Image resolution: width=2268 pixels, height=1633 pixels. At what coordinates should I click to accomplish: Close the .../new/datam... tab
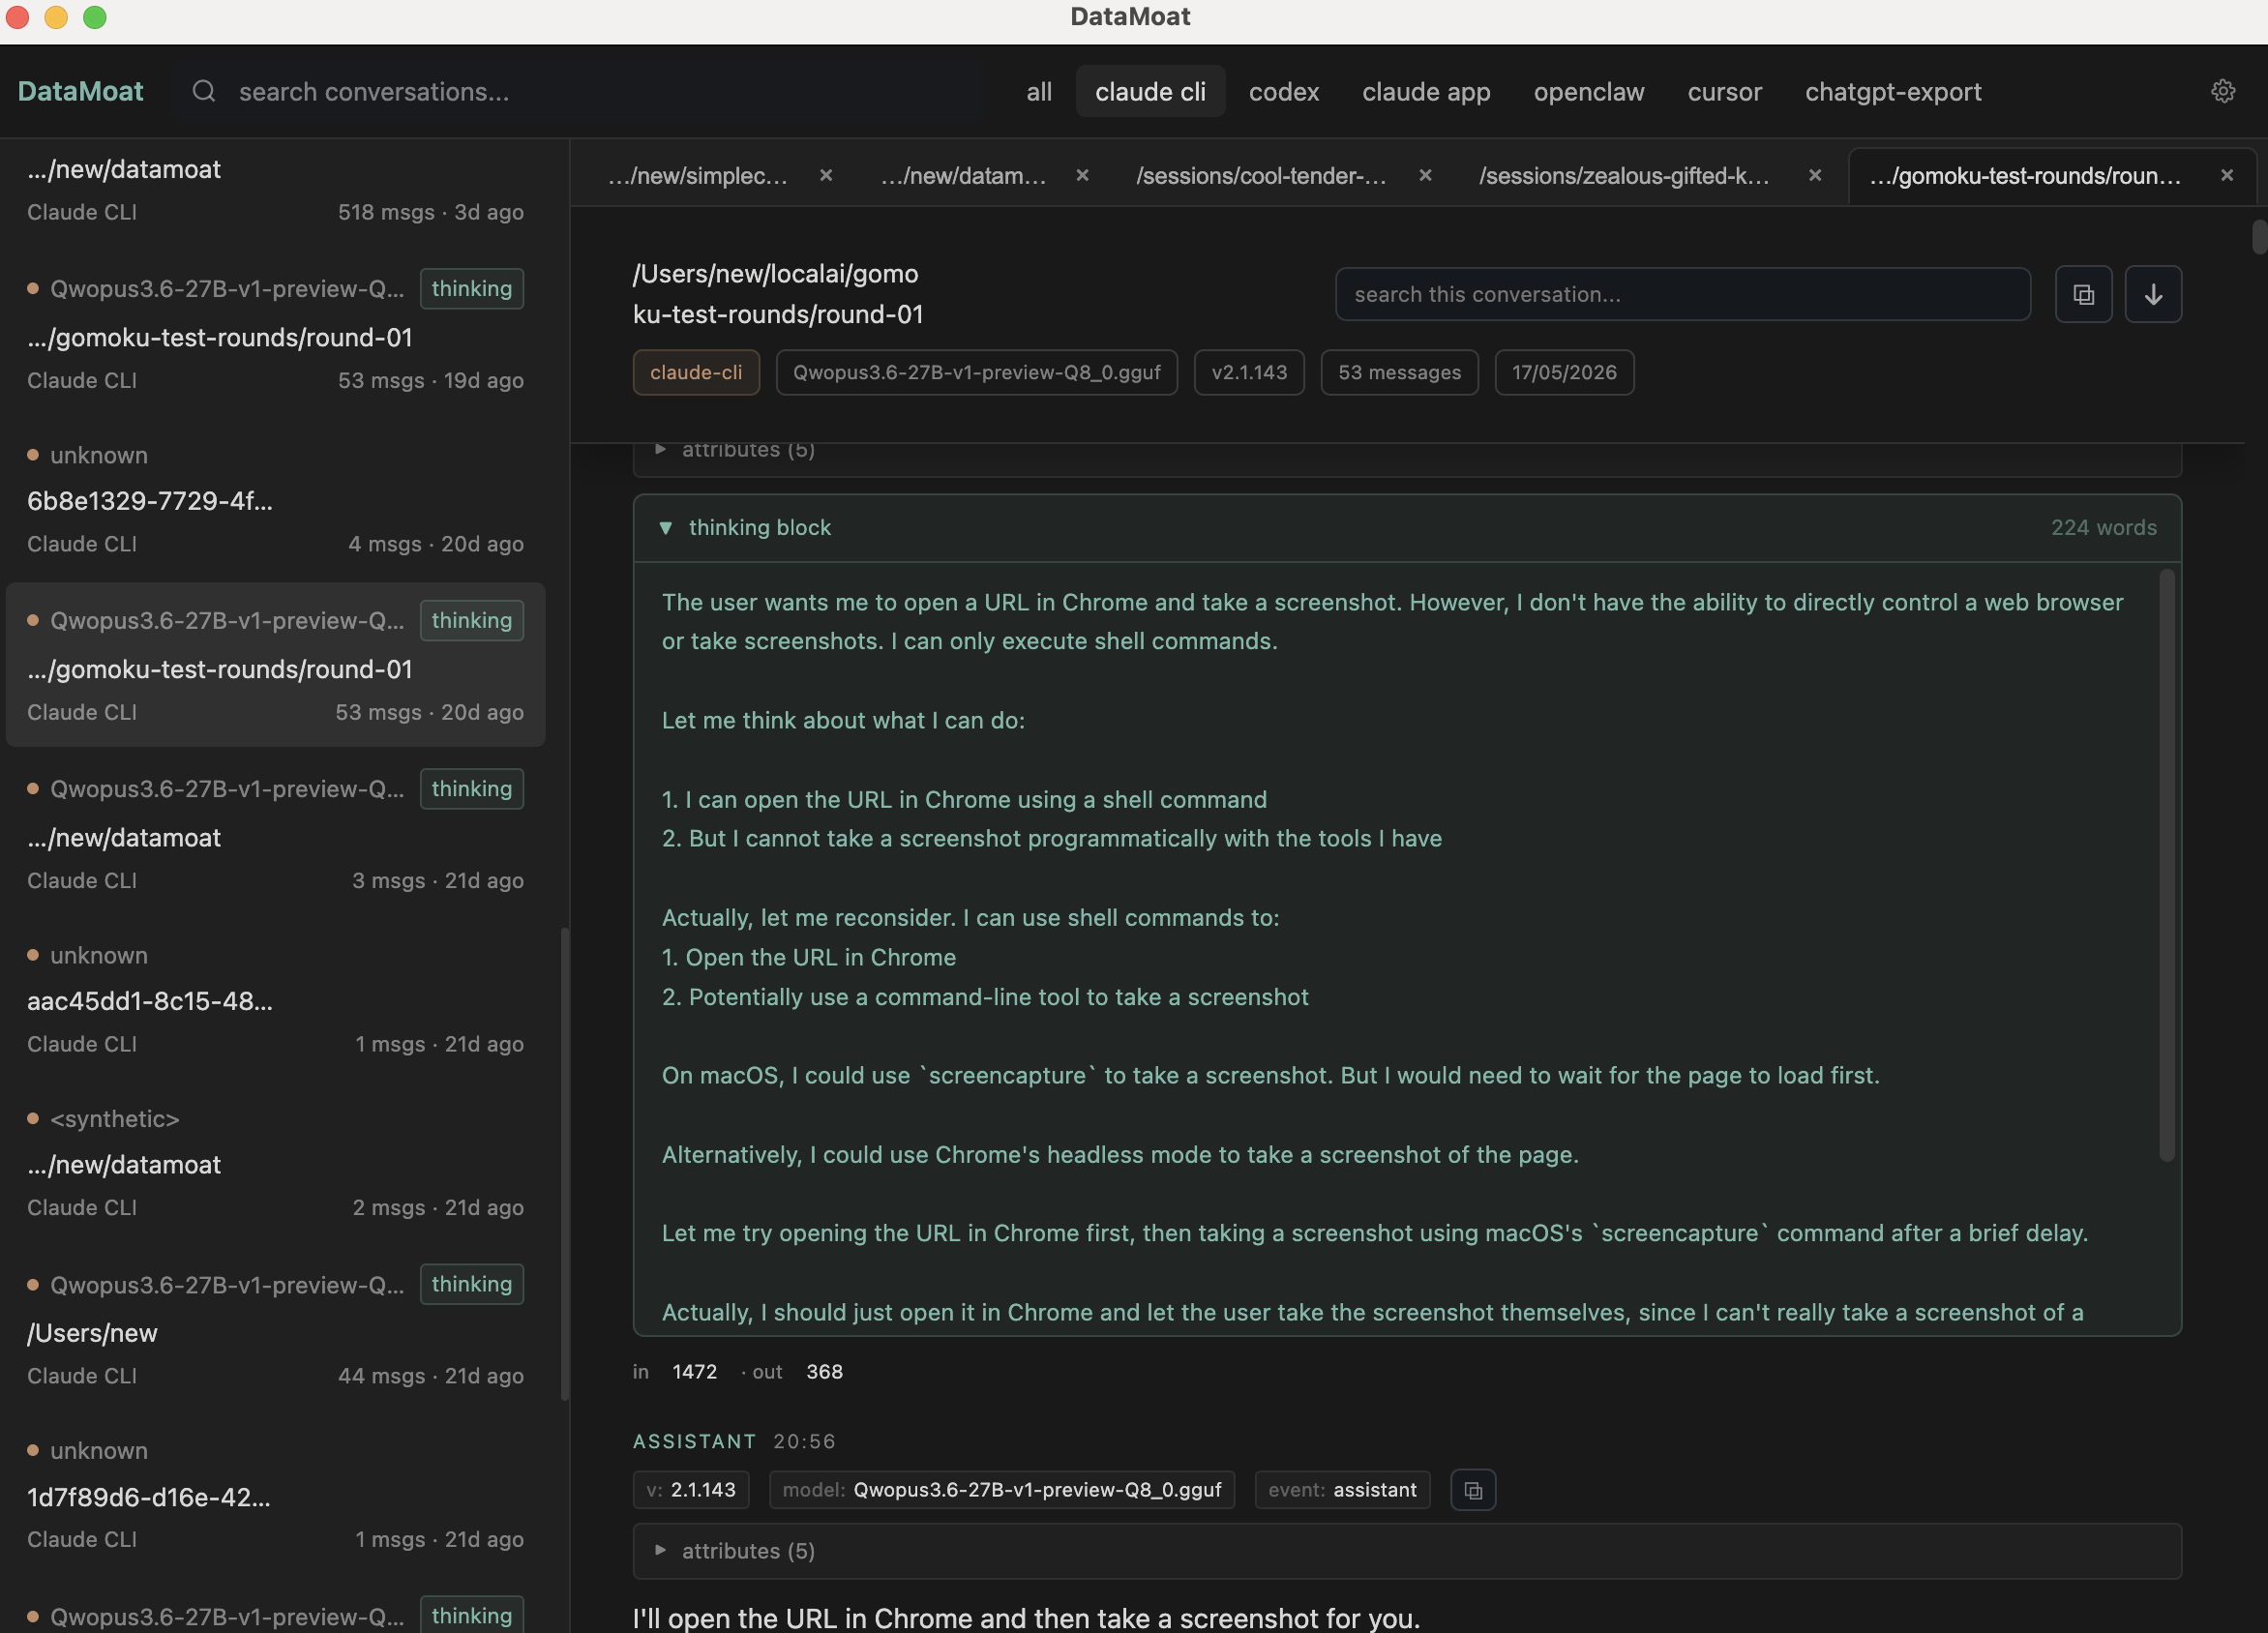coord(1082,175)
